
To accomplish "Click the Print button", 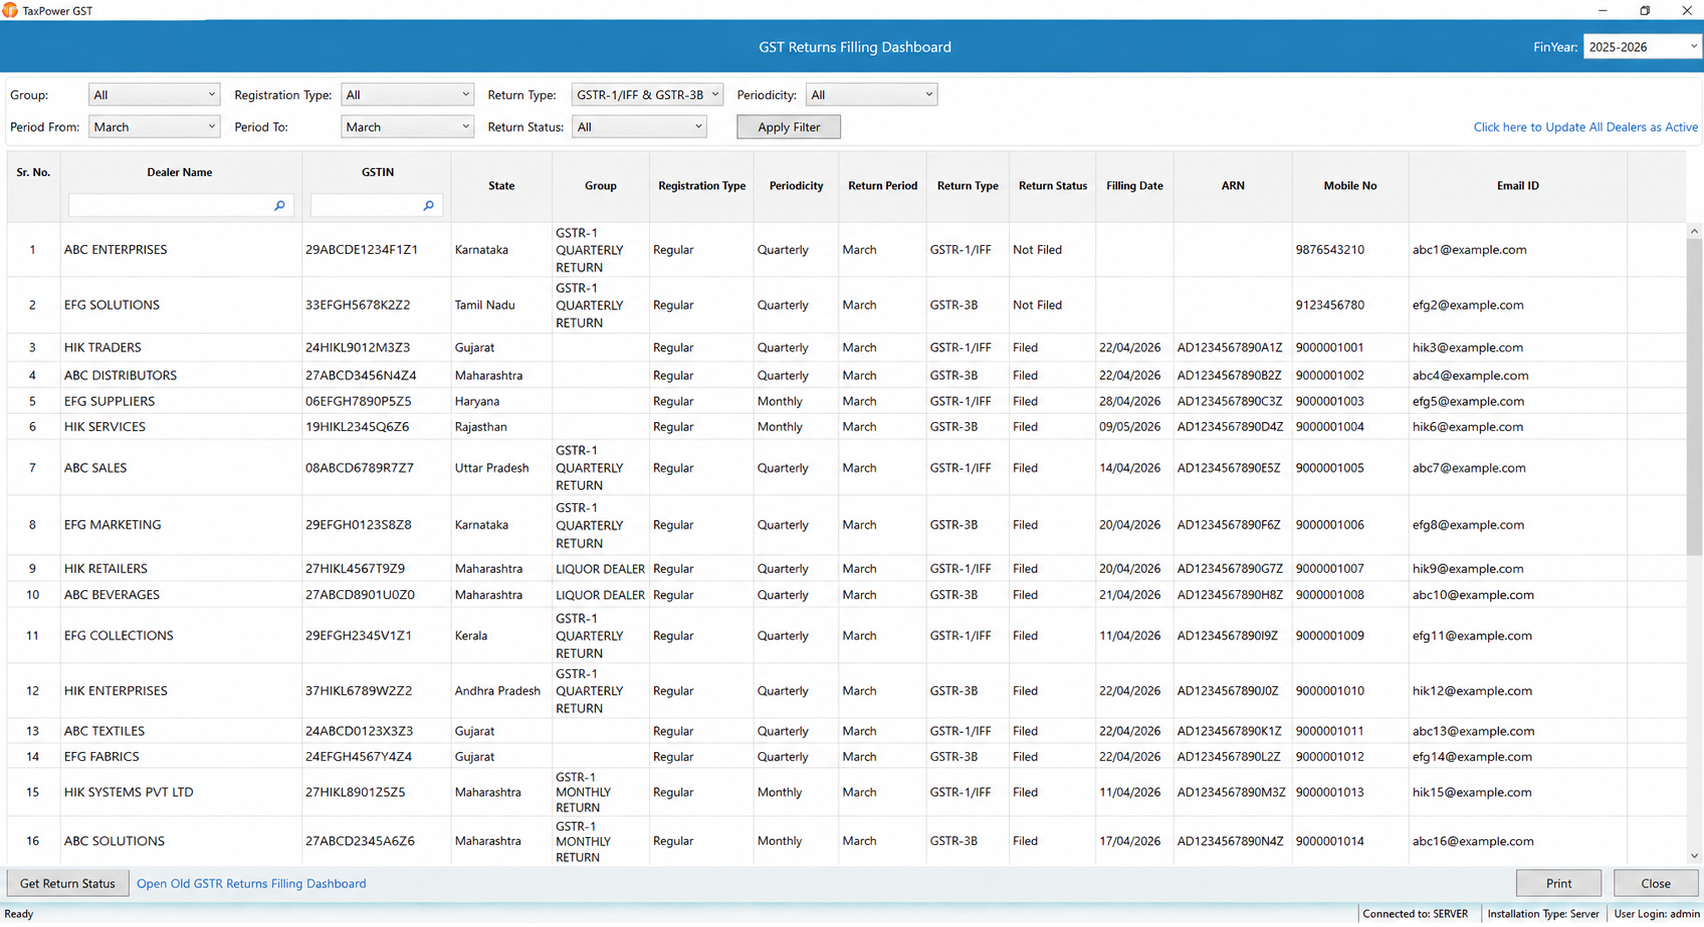I will [x=1558, y=883].
